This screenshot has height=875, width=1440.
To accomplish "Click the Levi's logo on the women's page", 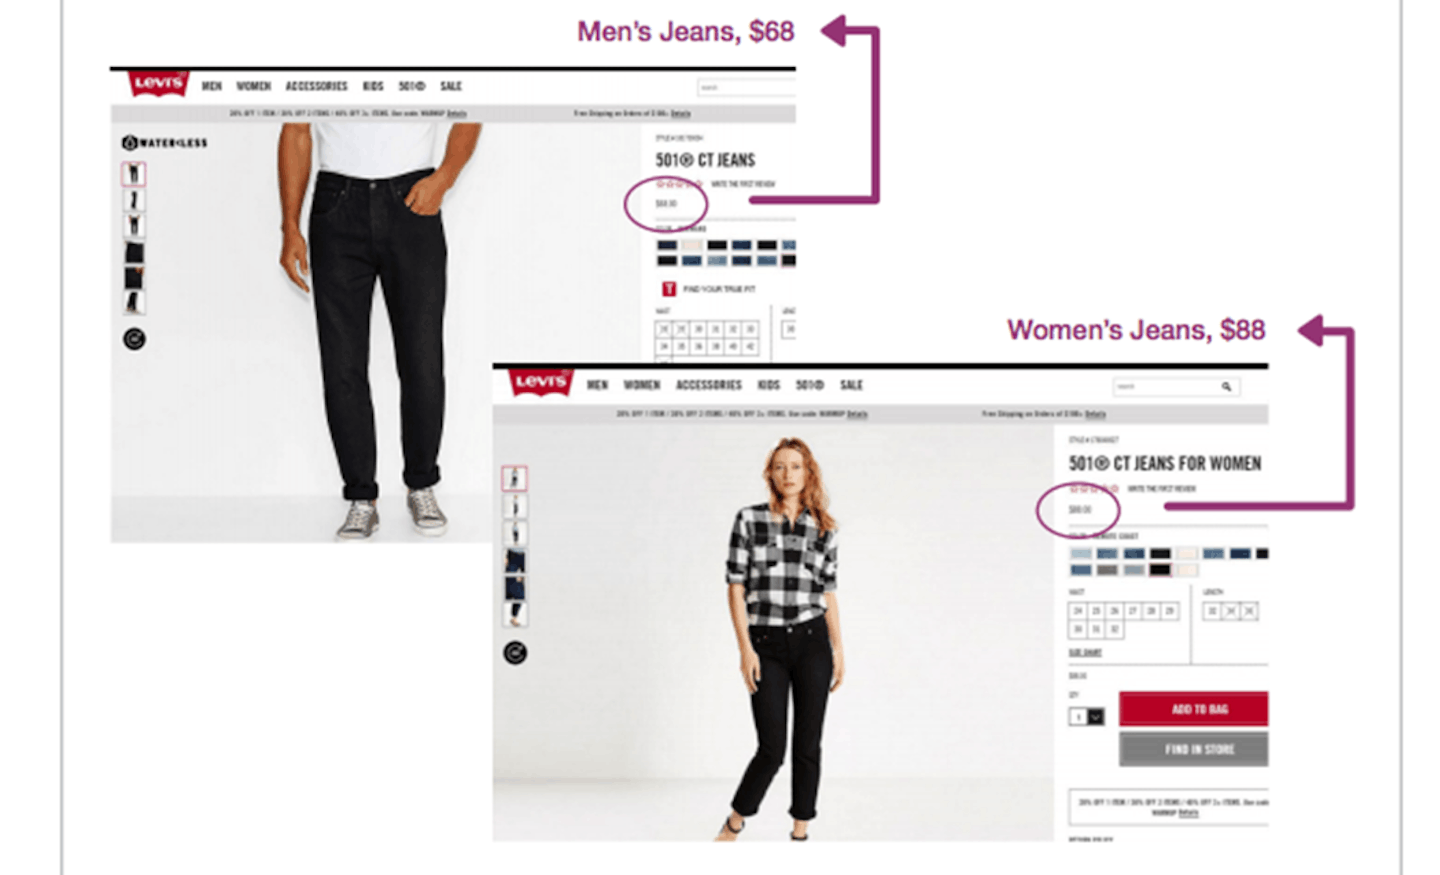I will point(541,382).
